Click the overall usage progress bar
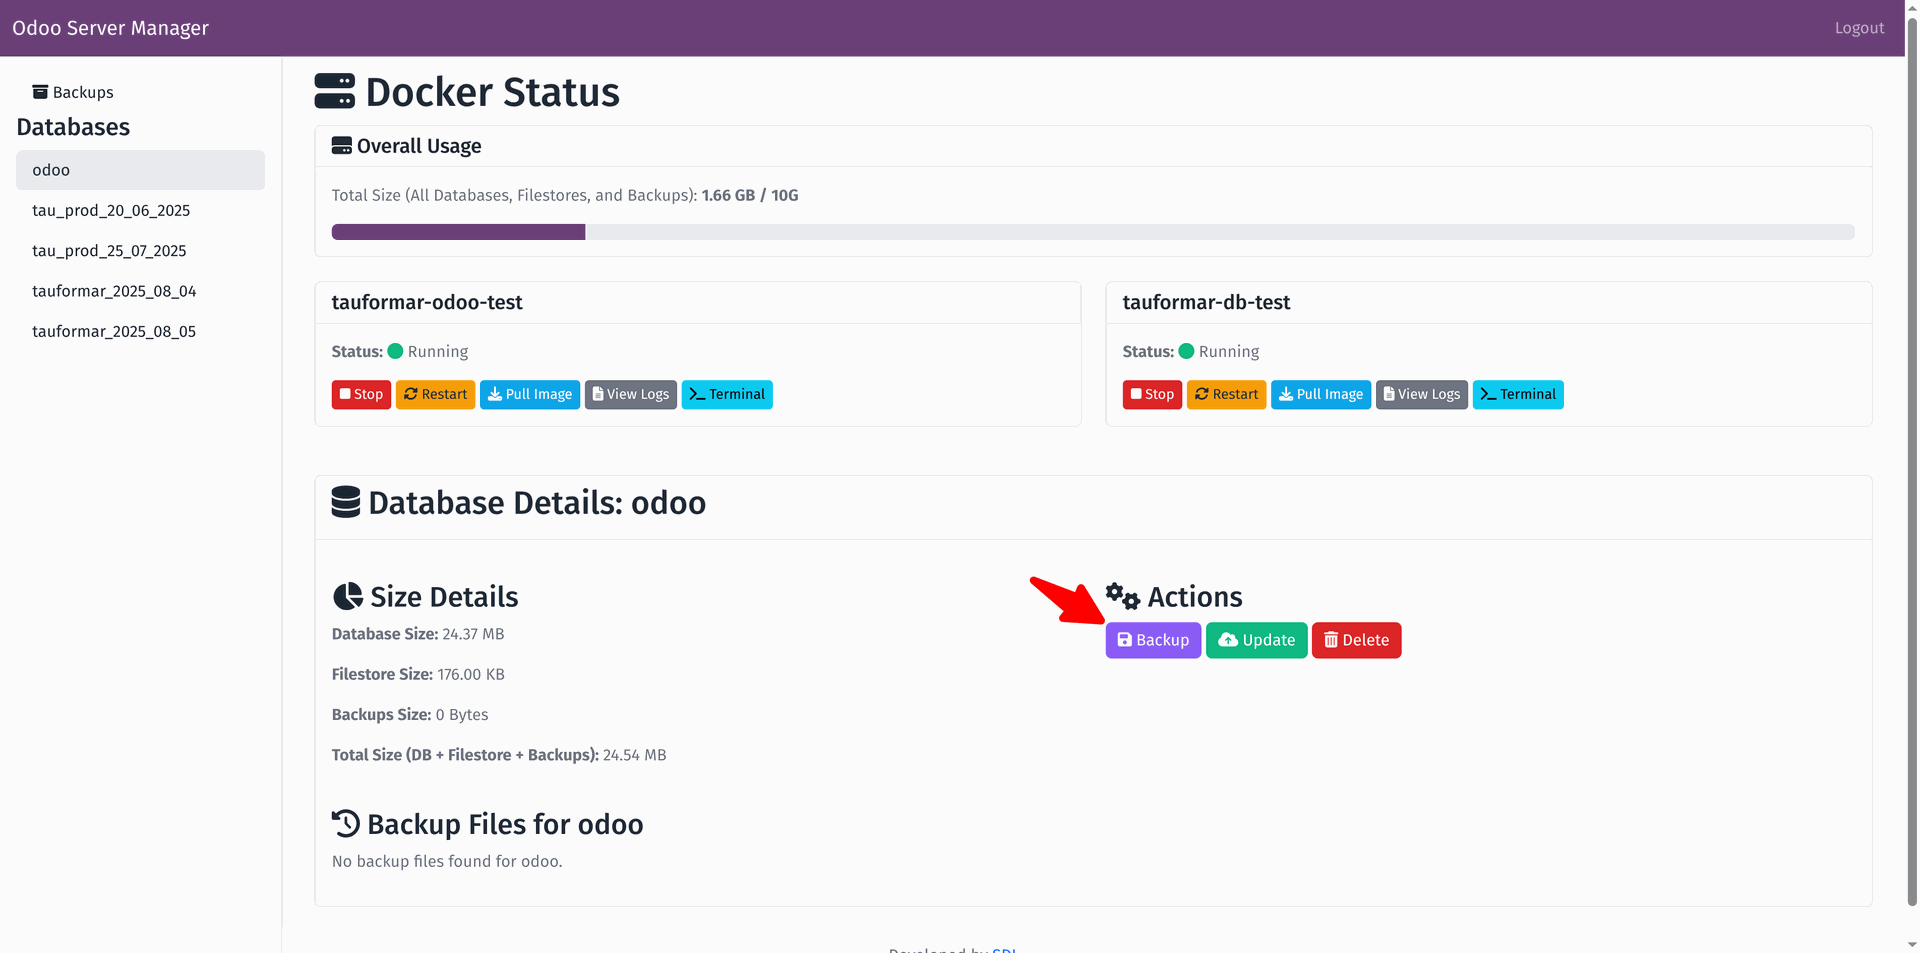 (x=1092, y=232)
